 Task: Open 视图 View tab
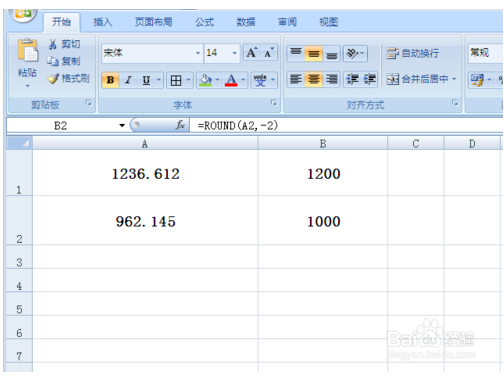(x=328, y=22)
